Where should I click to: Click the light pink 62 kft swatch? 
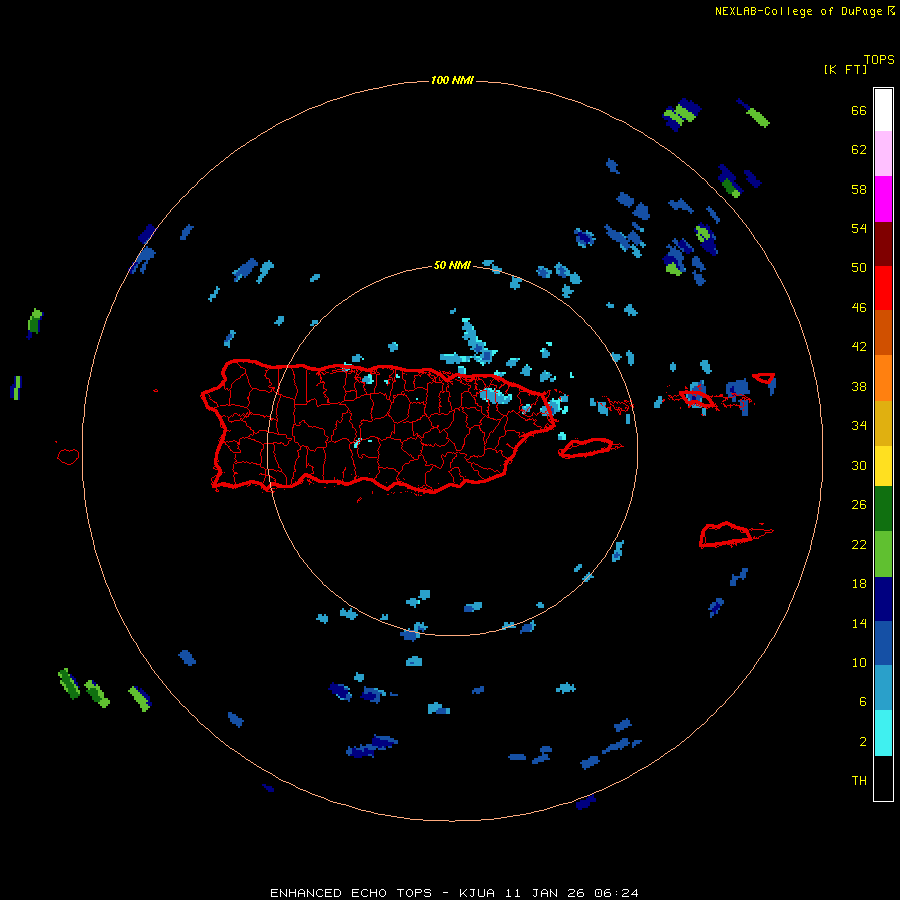pos(883,153)
